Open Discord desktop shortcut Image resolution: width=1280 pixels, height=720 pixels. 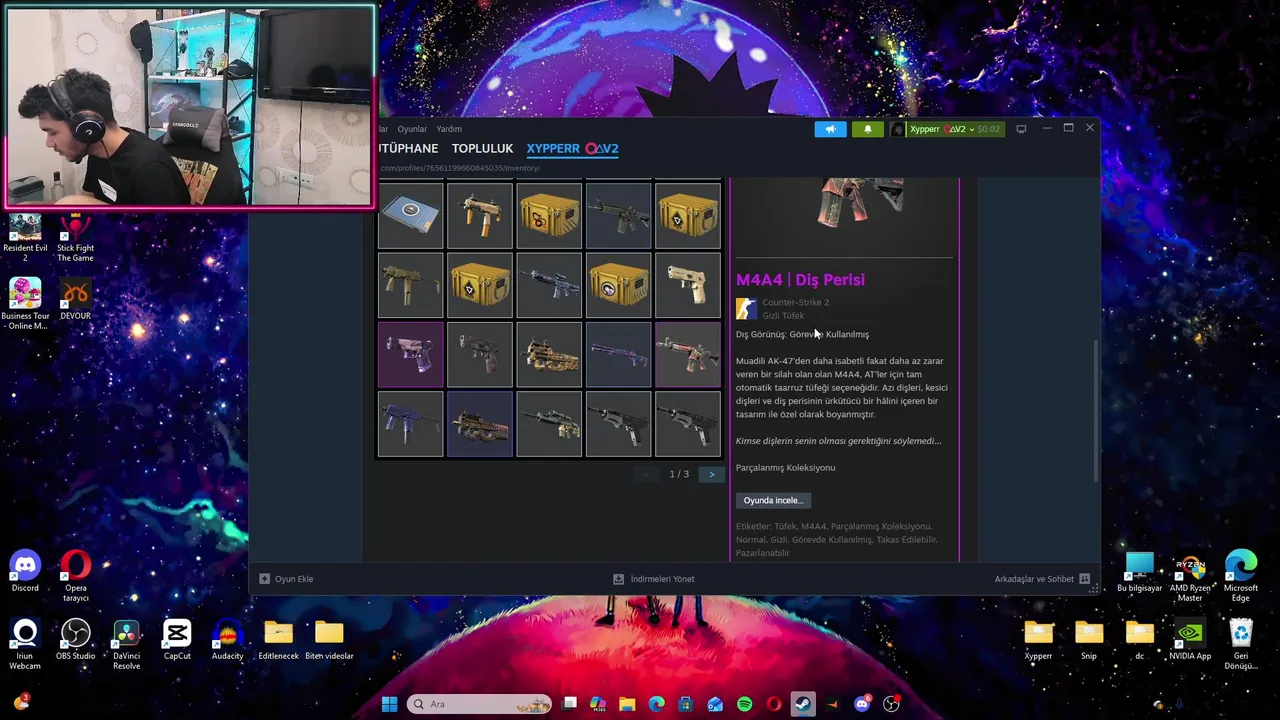tap(25, 571)
